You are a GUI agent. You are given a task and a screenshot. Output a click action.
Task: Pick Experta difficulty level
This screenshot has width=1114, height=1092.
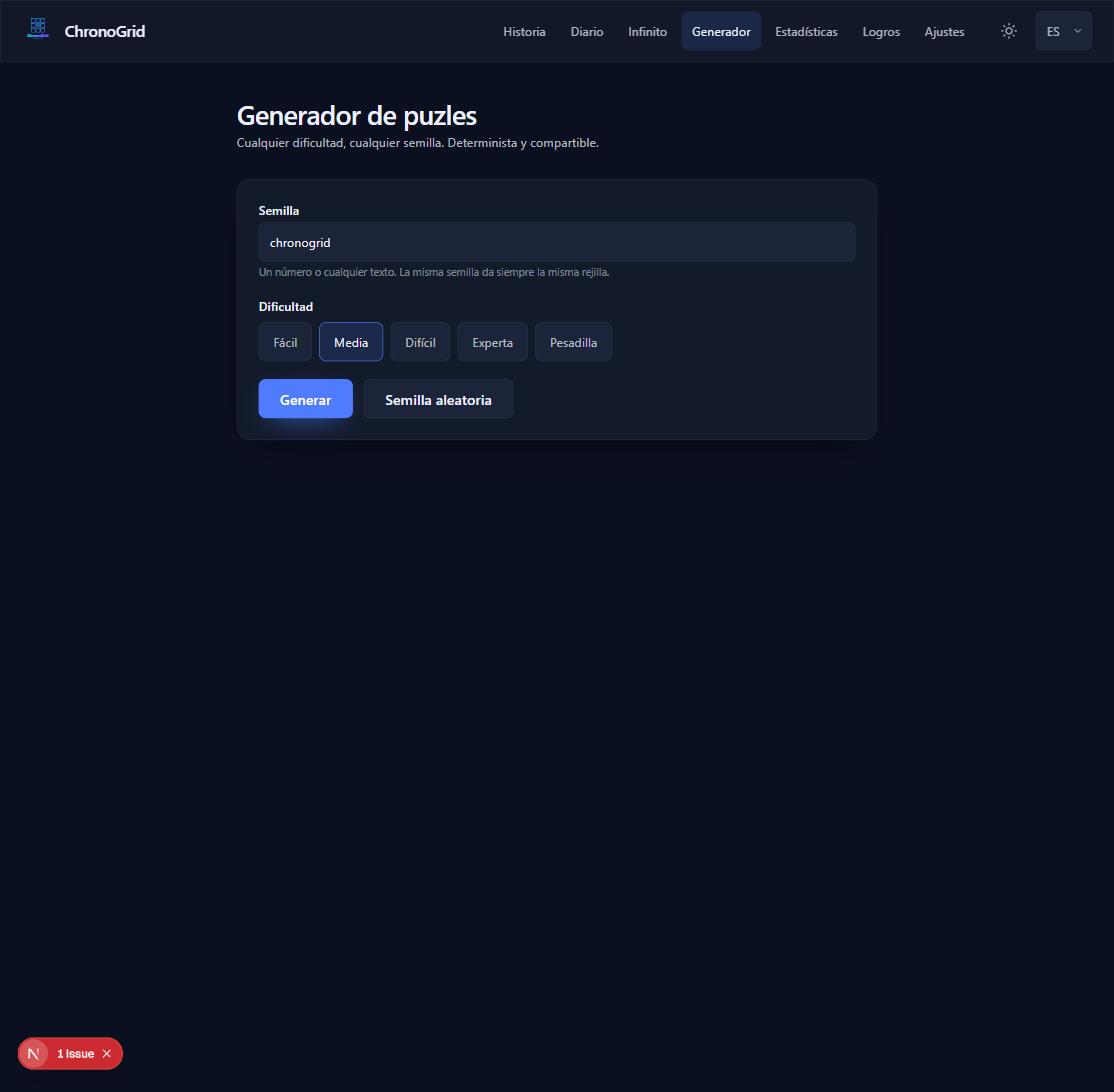click(492, 342)
